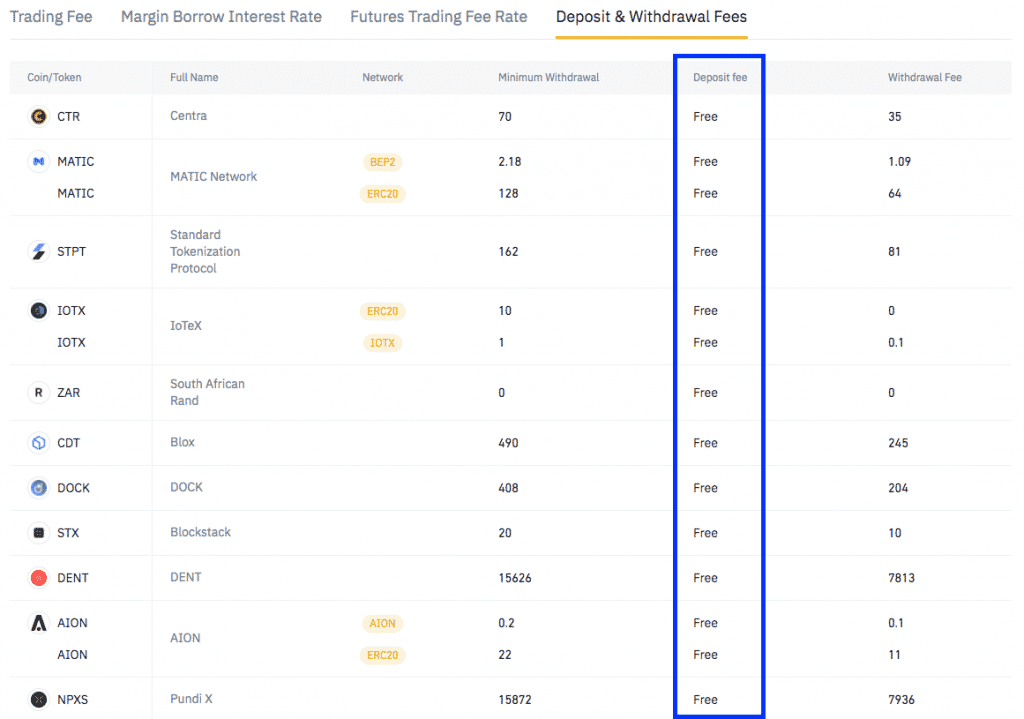This screenshot has width=1024, height=719.
Task: Open the Trading Fee tab
Action: point(51,17)
